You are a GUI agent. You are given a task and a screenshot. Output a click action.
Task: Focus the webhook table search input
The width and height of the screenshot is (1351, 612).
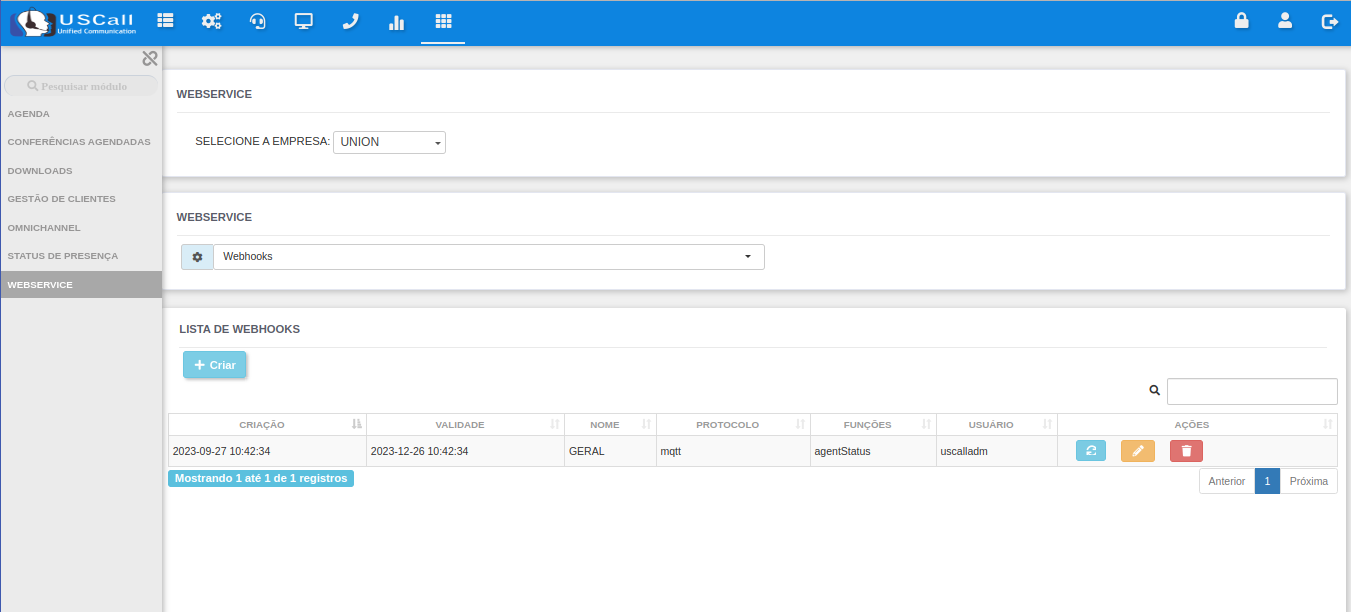tap(1252, 391)
